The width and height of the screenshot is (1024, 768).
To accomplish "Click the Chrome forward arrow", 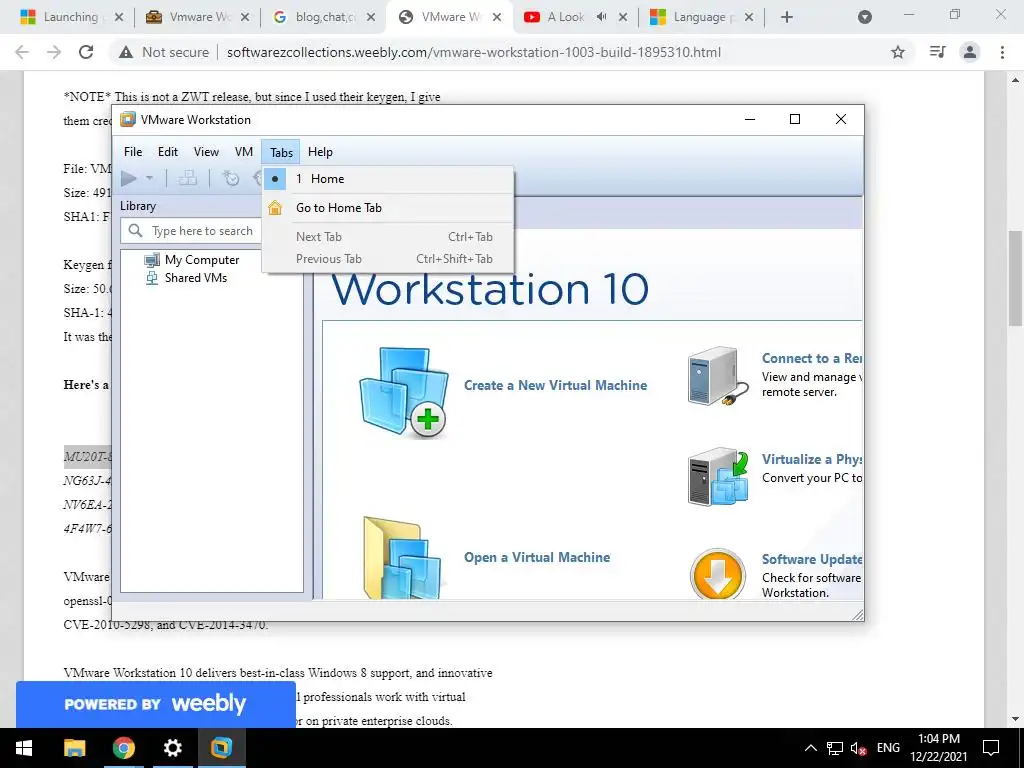I will click(x=54, y=52).
